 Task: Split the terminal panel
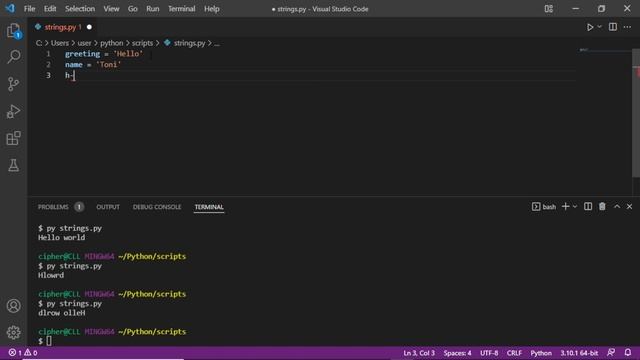pos(588,207)
